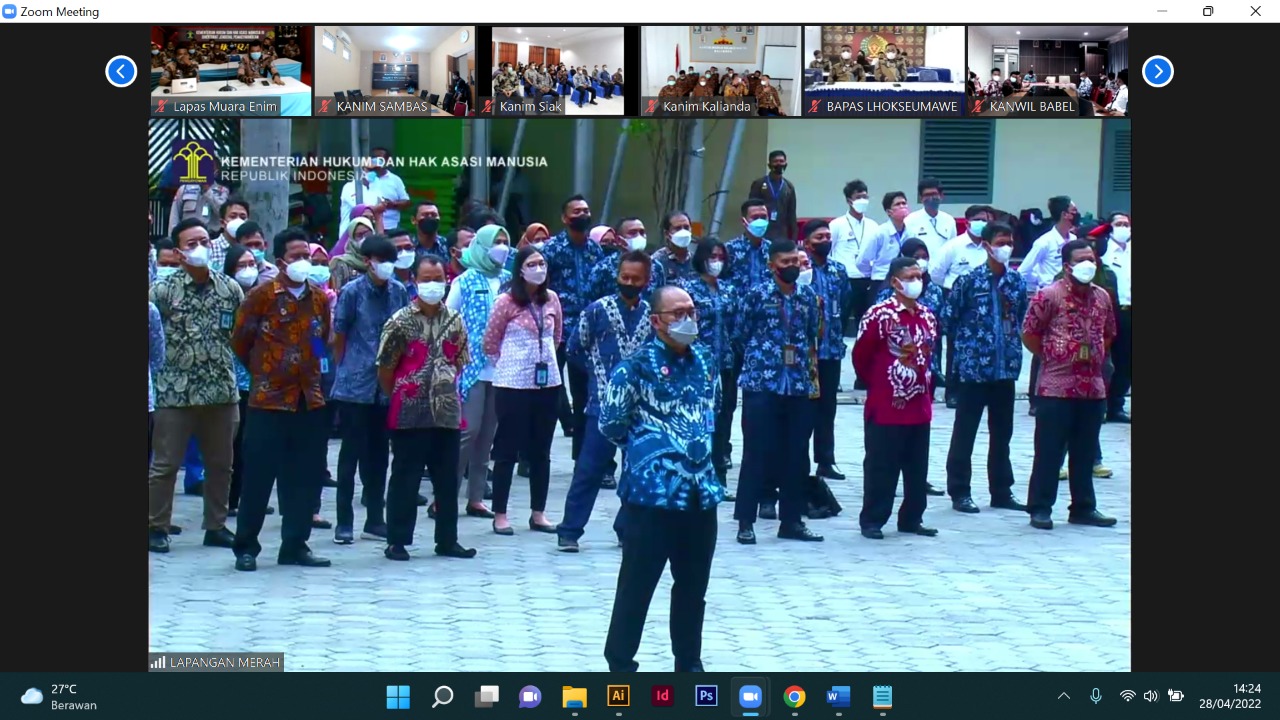Go to previous page of participant thumbnails
The image size is (1280, 720).
tap(121, 71)
